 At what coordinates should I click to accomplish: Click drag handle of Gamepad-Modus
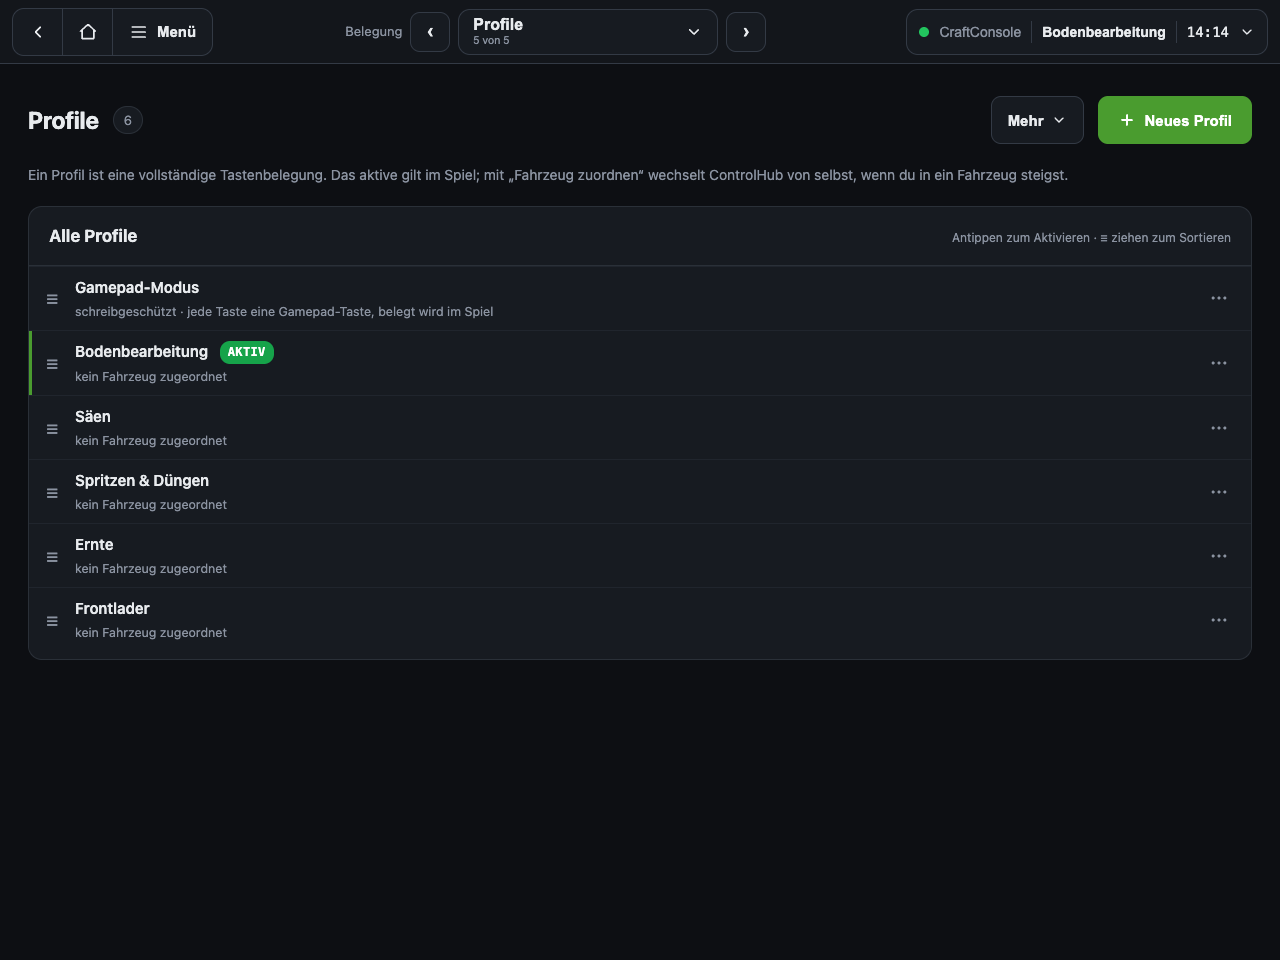(x=52, y=299)
